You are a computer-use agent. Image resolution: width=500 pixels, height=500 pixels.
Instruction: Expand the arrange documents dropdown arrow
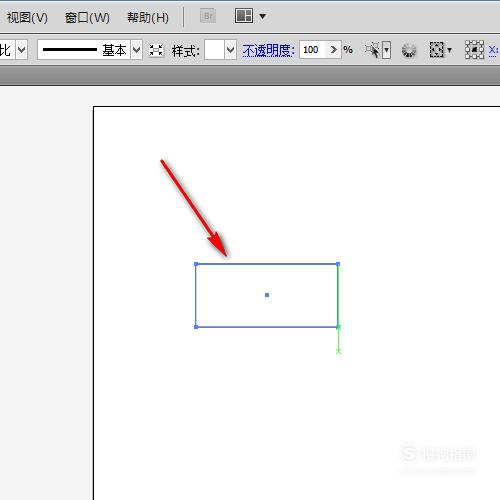(263, 16)
